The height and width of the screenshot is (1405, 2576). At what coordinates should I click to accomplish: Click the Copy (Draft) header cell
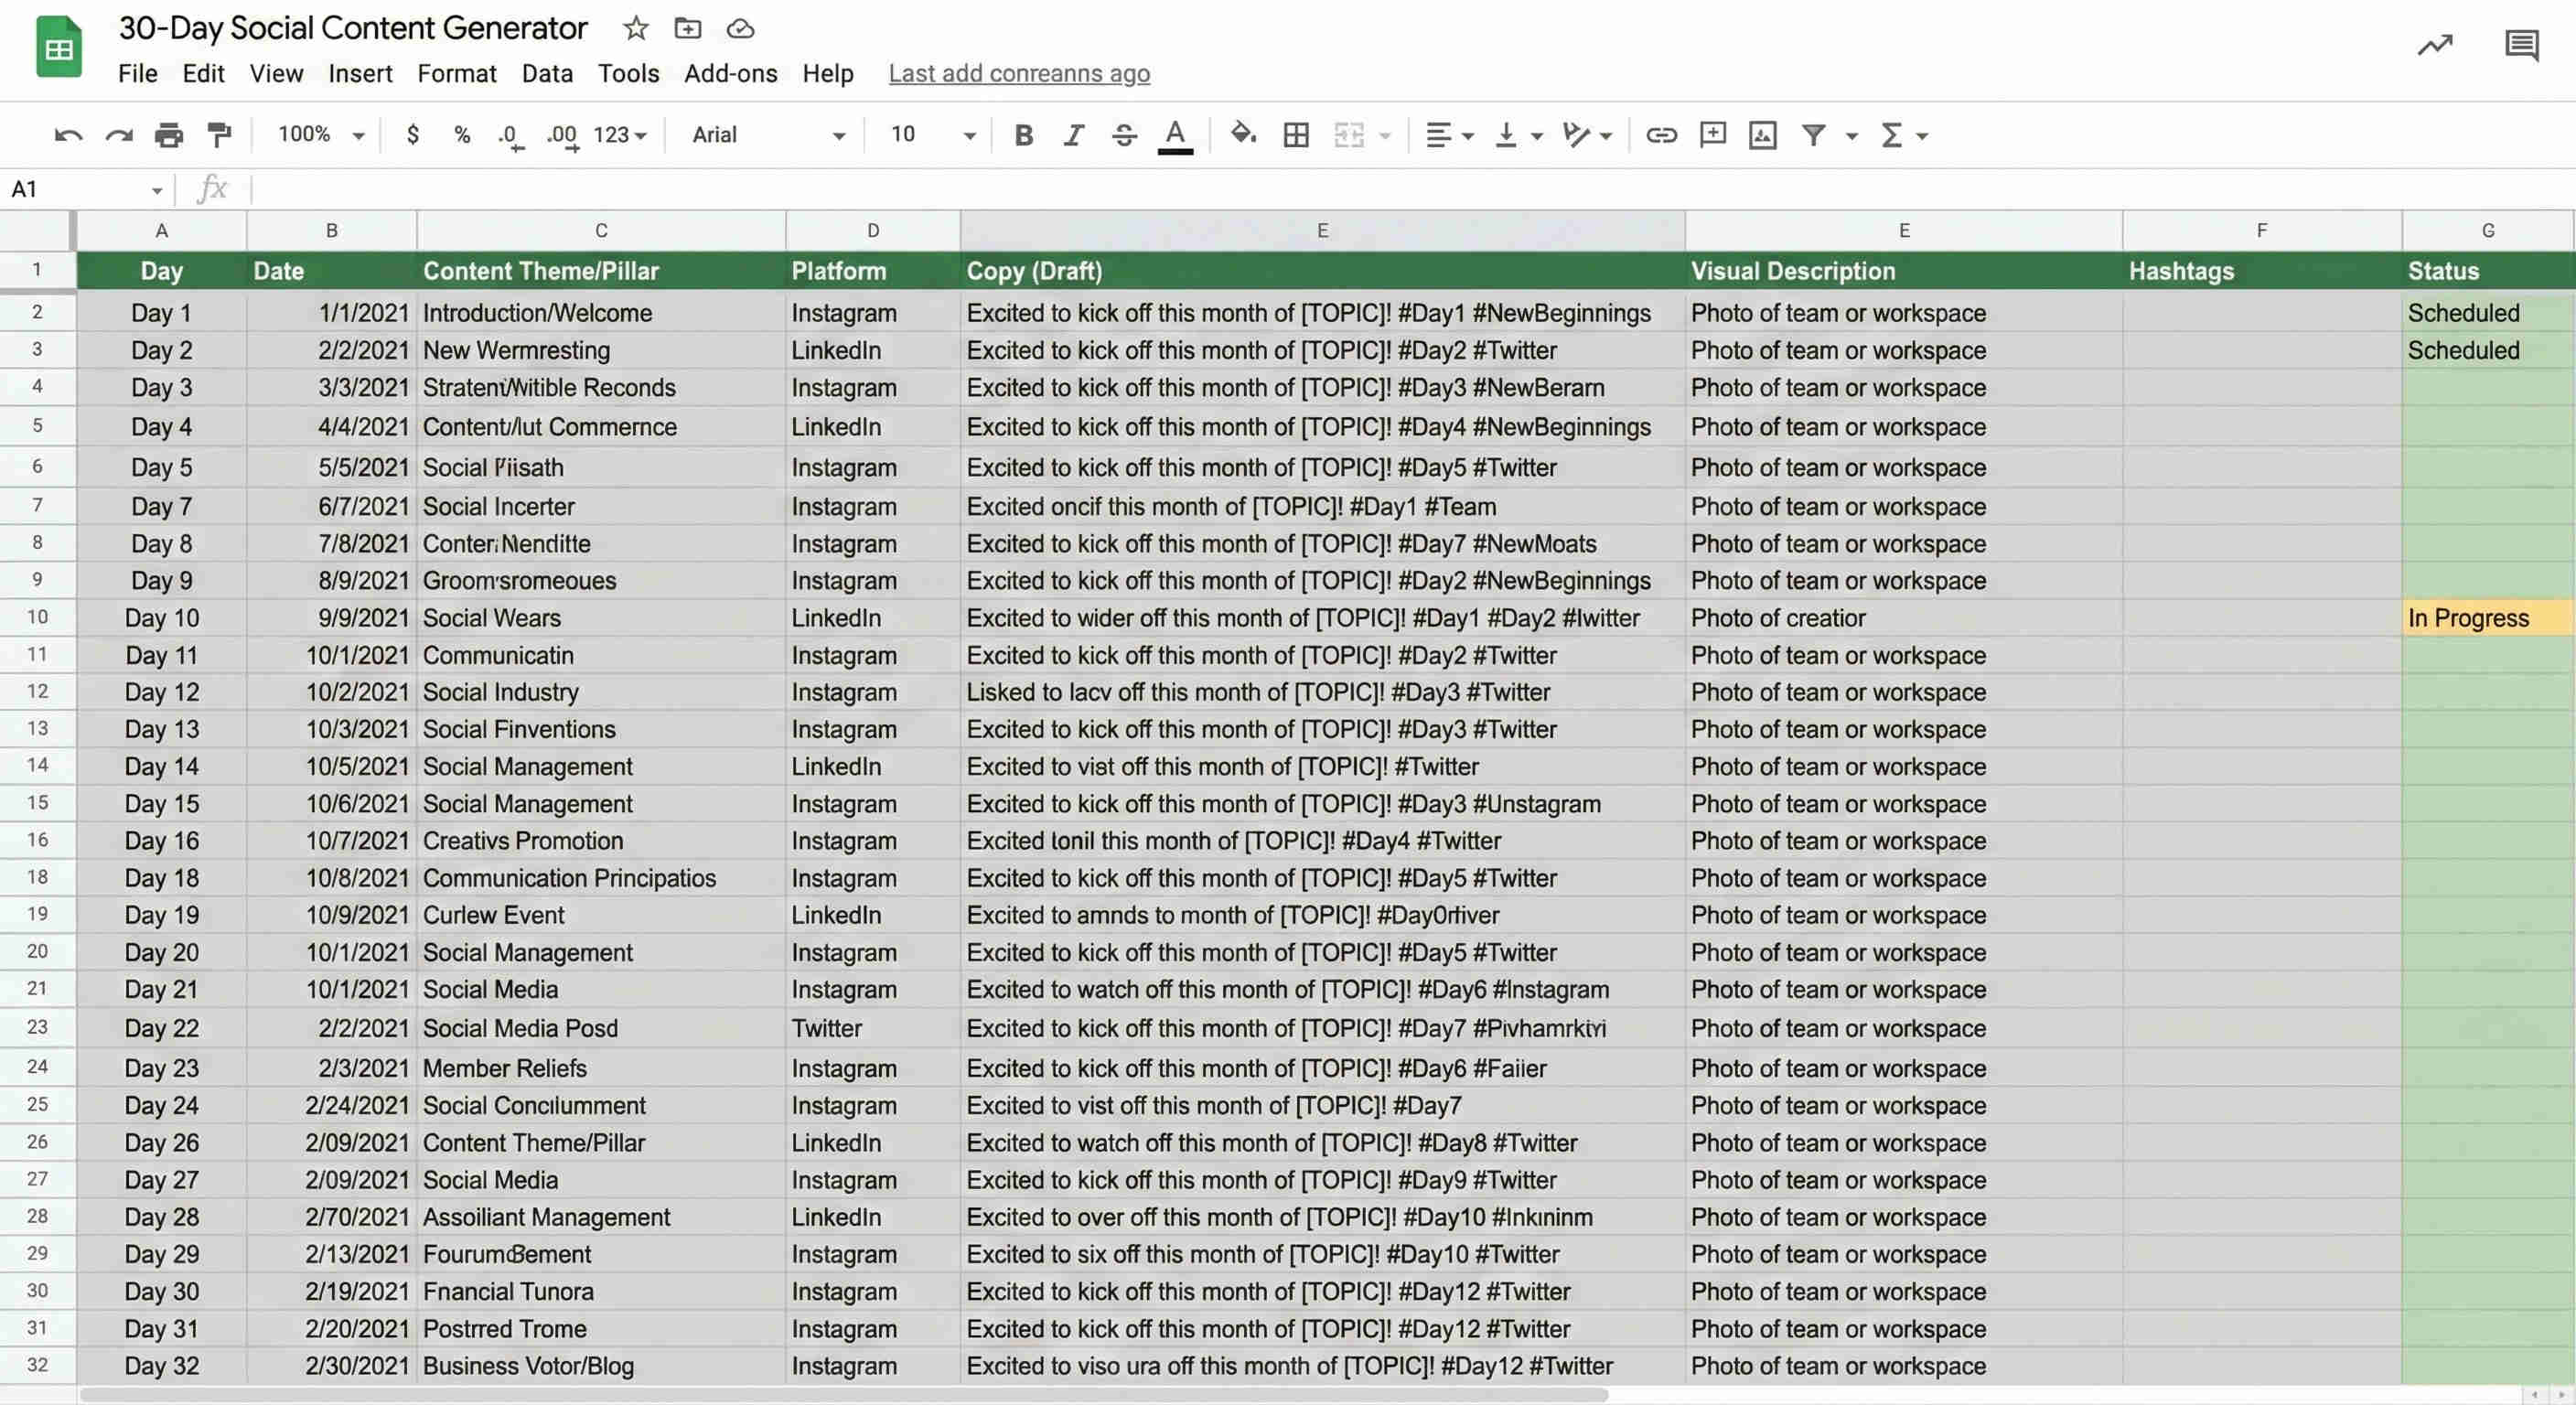[x=1322, y=271]
